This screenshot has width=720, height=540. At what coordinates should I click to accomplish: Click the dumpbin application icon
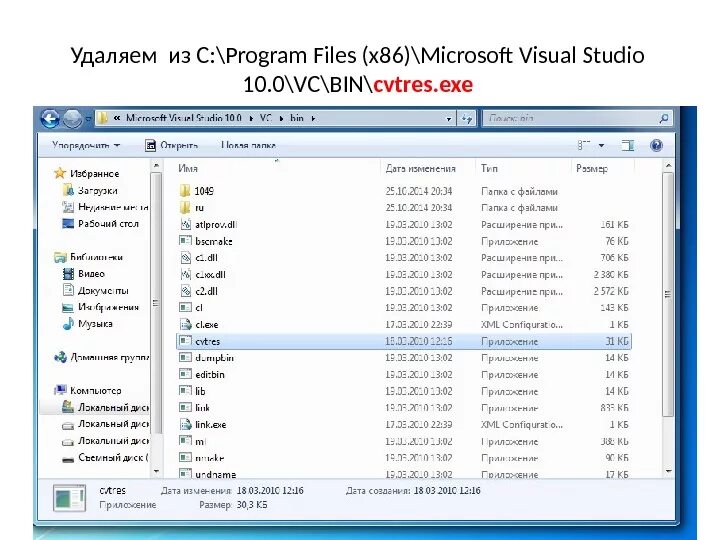pyautogui.click(x=185, y=358)
